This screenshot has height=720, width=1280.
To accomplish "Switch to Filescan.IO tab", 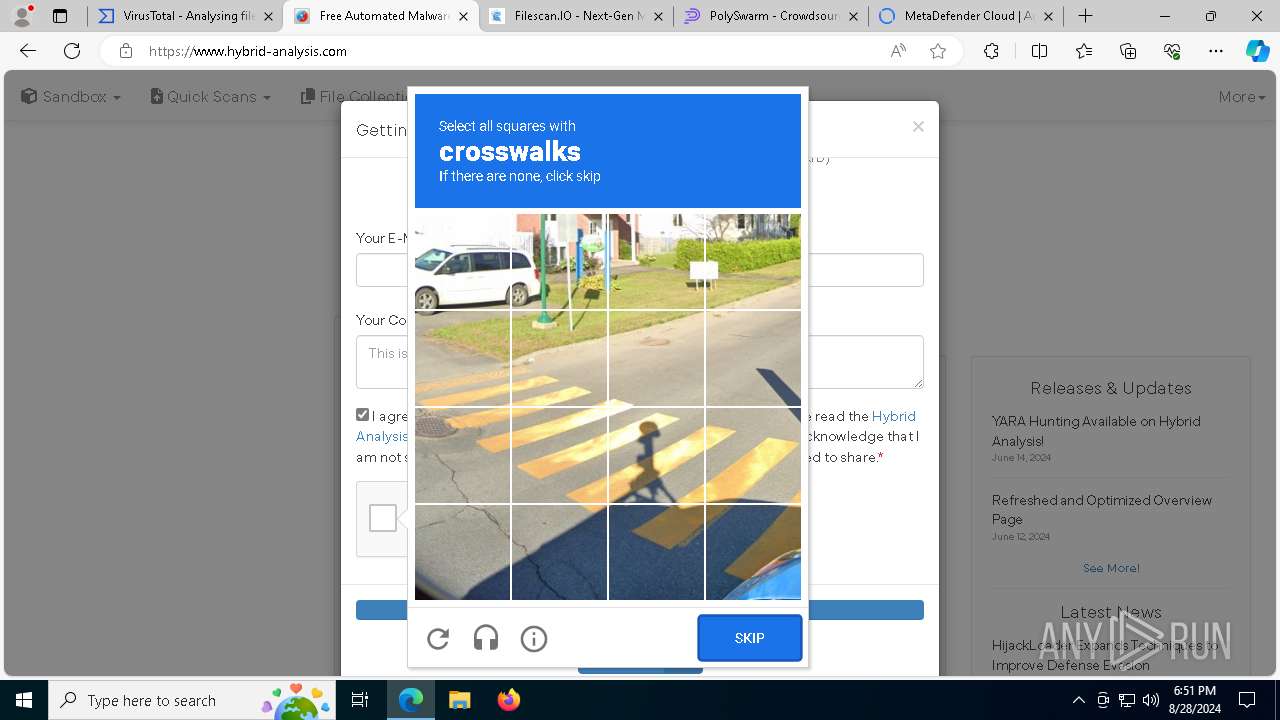I will [577, 16].
